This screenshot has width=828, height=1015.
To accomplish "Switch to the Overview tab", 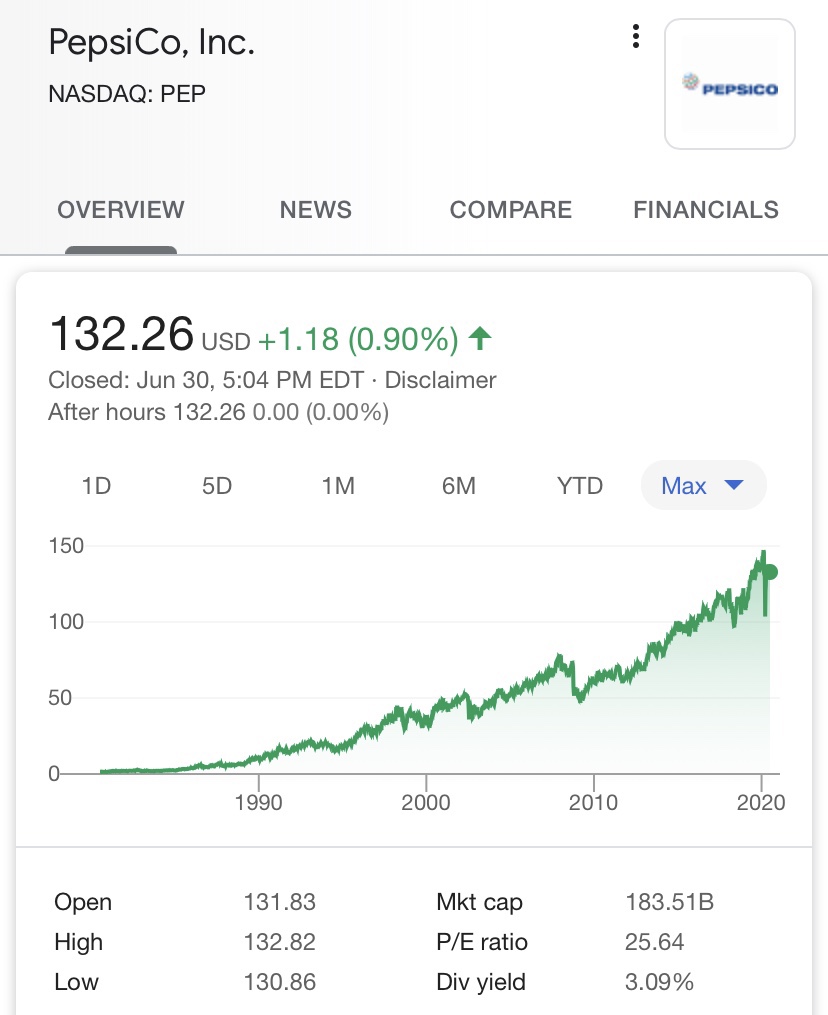I will (121, 210).
